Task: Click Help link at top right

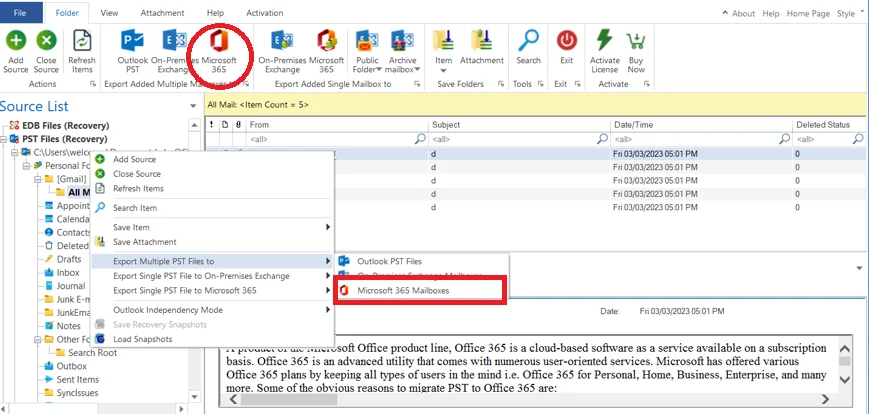Action: [771, 13]
